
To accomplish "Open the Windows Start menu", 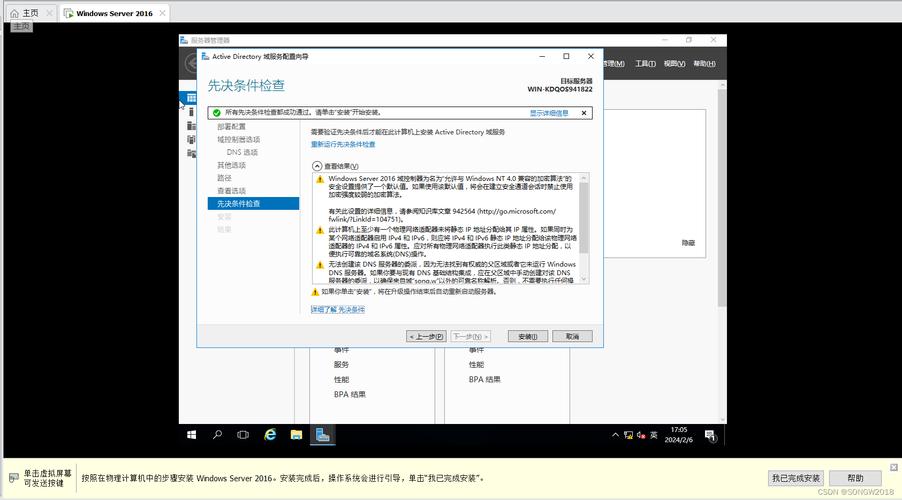I will (x=192, y=435).
